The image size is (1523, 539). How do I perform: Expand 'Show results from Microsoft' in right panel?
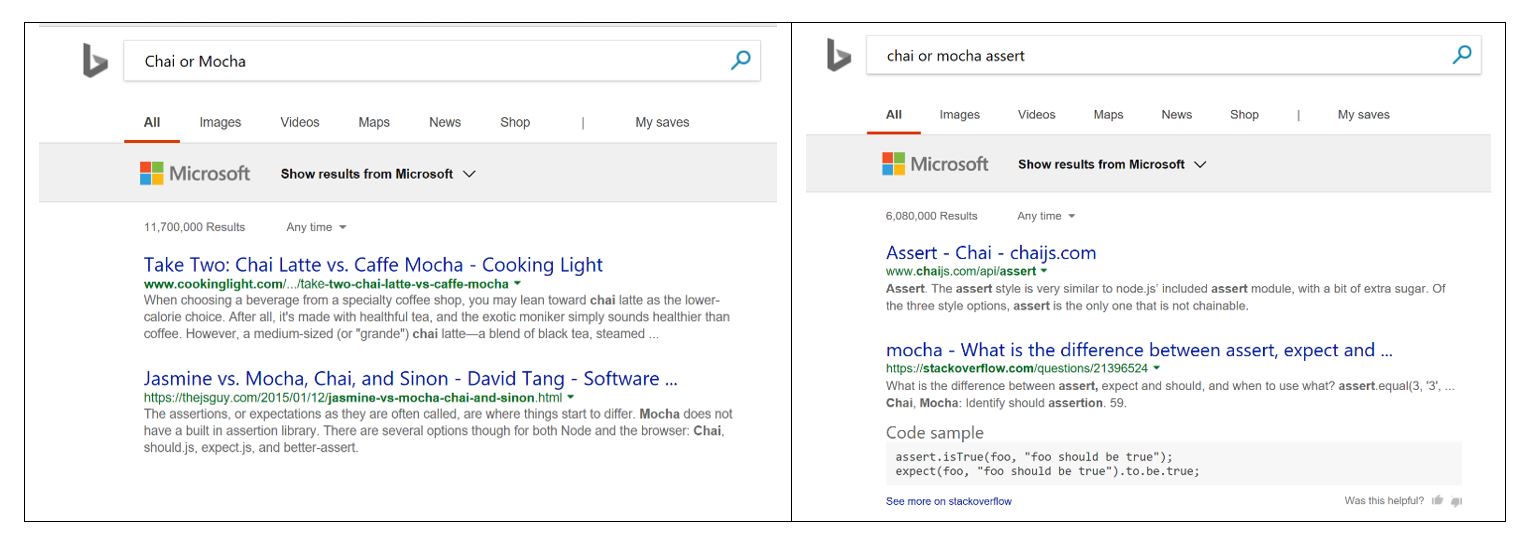1112,164
